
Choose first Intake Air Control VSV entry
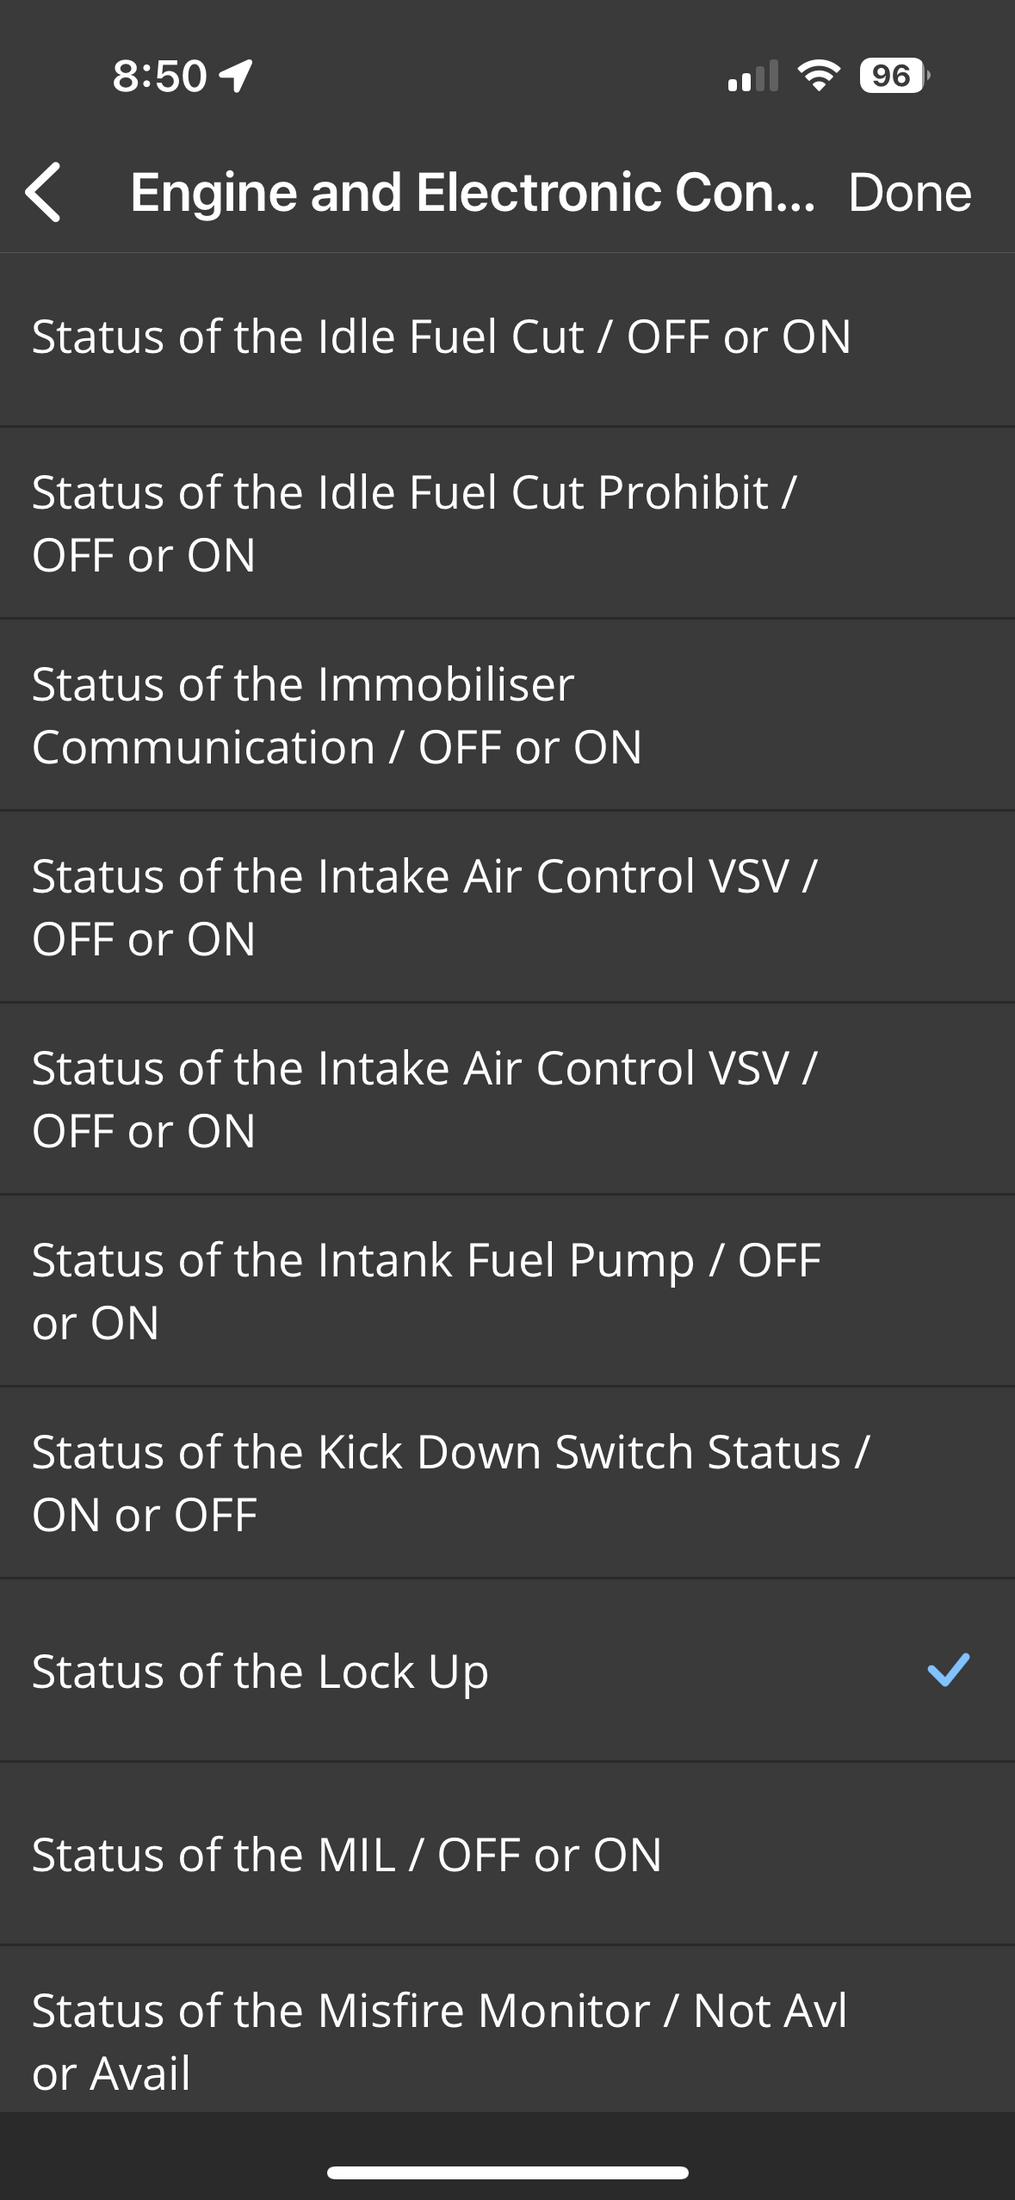pos(507,907)
